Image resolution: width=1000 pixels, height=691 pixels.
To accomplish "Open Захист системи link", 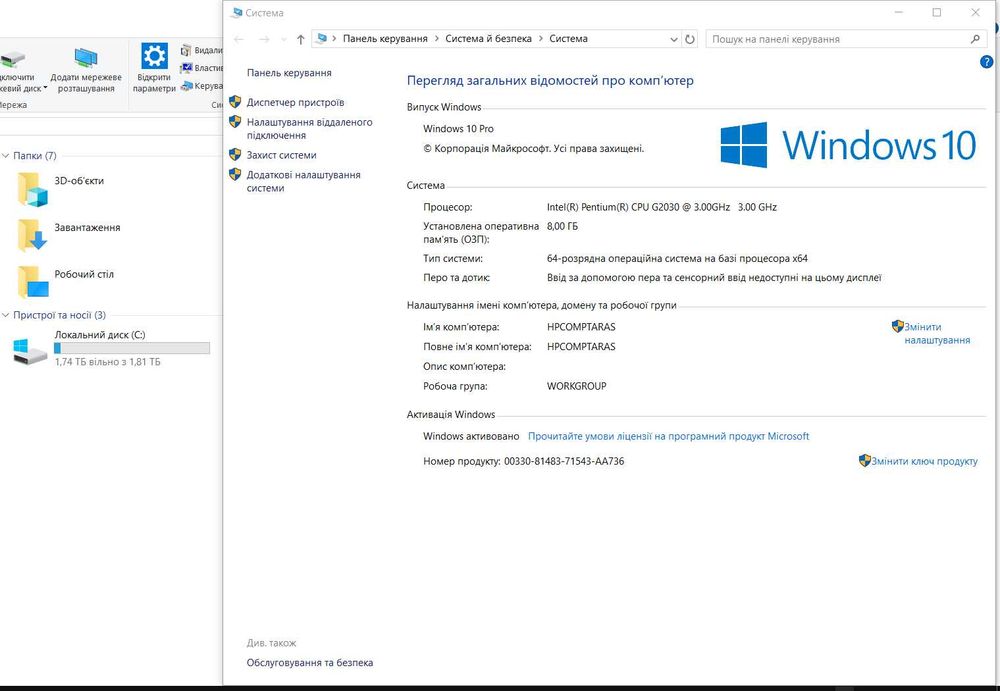I will coord(281,155).
